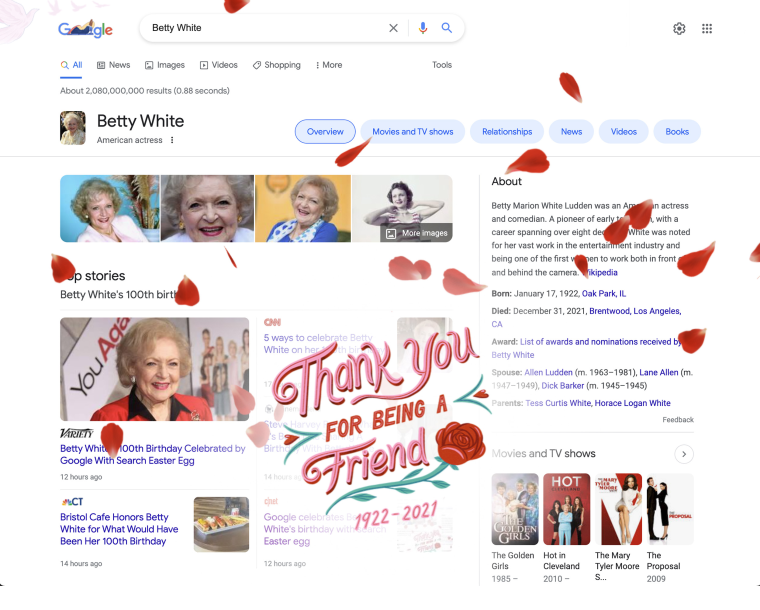
Task: Open first Betty White photo with plants
Action: (x=110, y=209)
